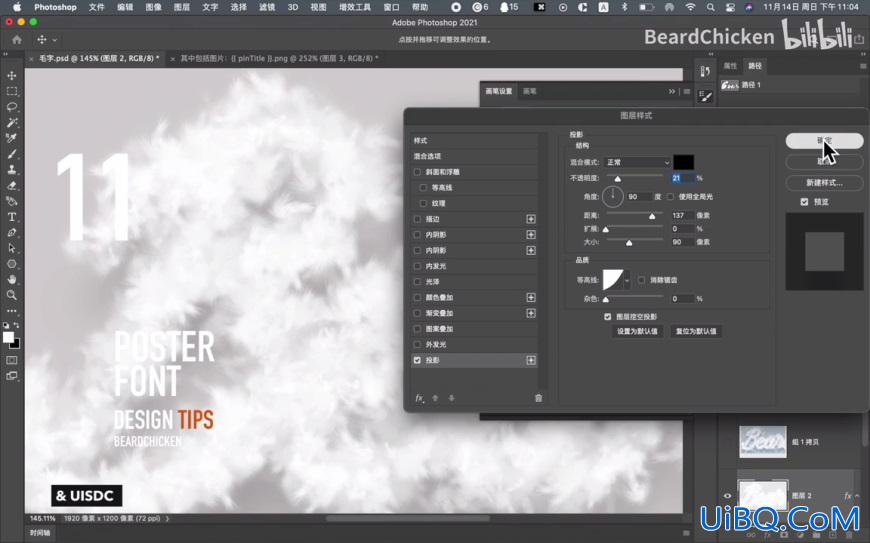Screen dimensions: 870x543
Task: Open the 滤镜 menu
Action: point(267,7)
